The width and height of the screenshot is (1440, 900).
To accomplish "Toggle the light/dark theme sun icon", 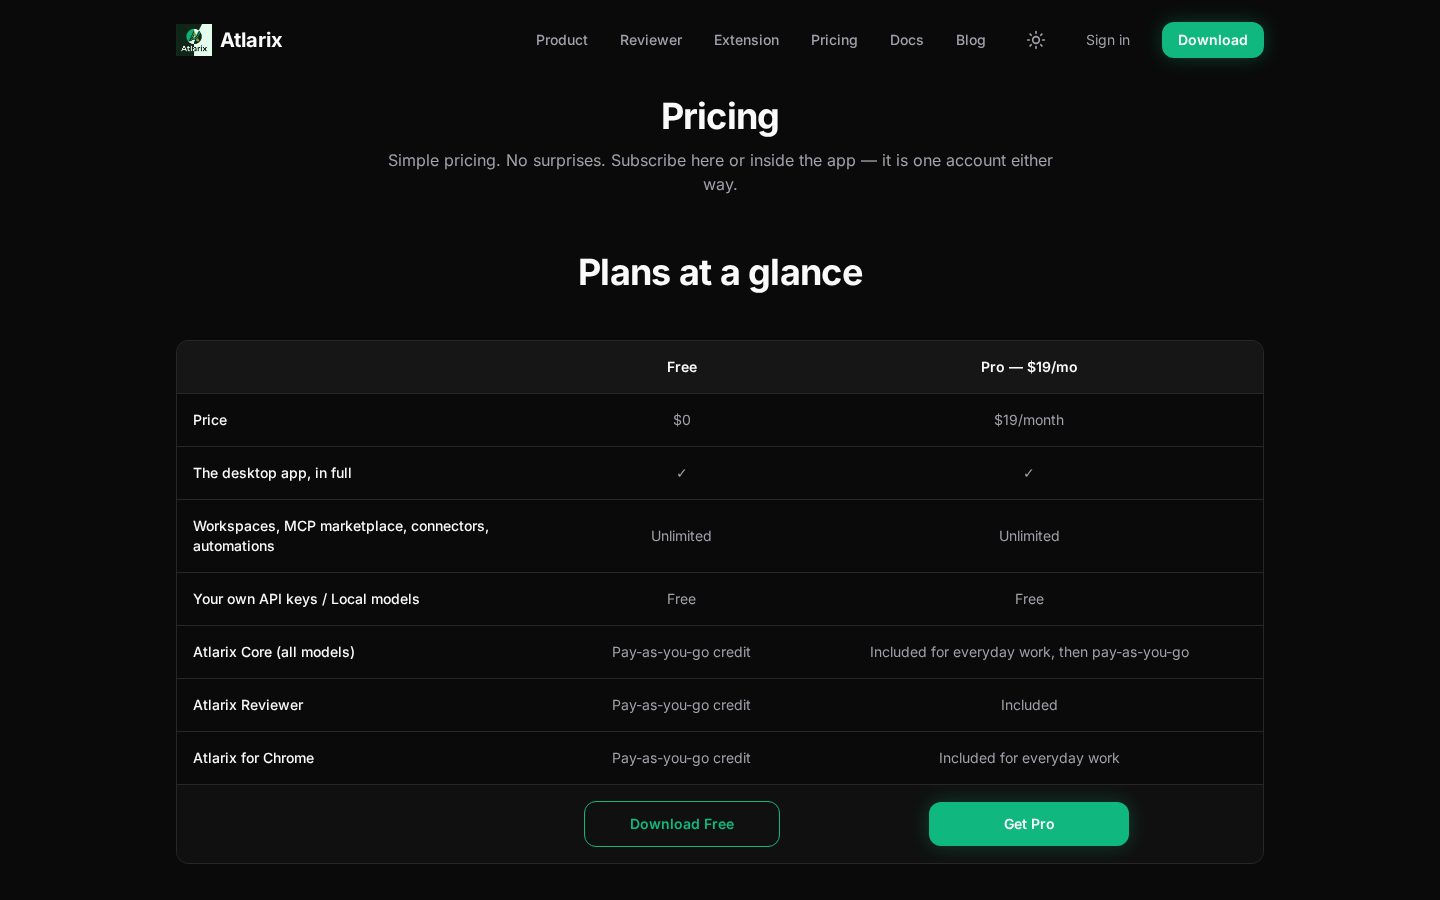I will click(1036, 40).
